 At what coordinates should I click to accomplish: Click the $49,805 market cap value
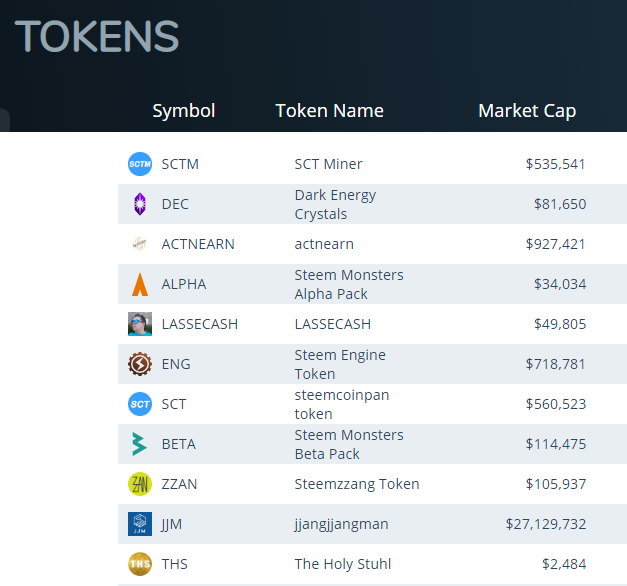pos(560,324)
